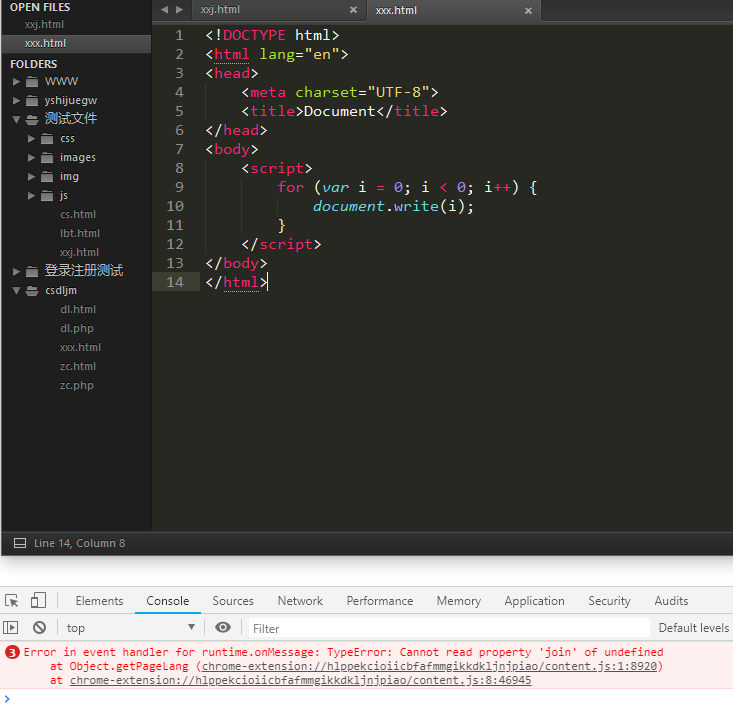Switch to the Network tab
Viewport: 733px width, 707px height.
click(300, 601)
